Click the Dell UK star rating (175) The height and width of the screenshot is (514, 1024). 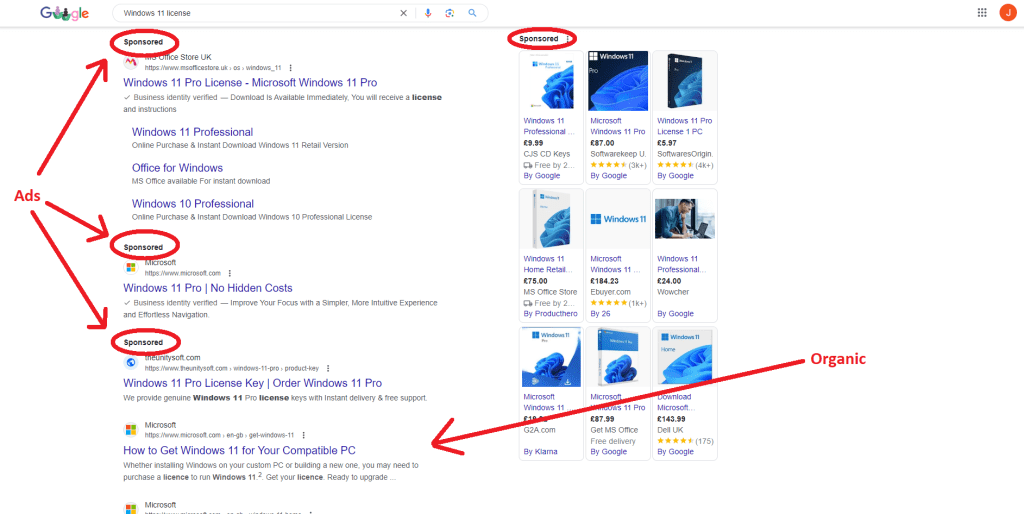685,441
